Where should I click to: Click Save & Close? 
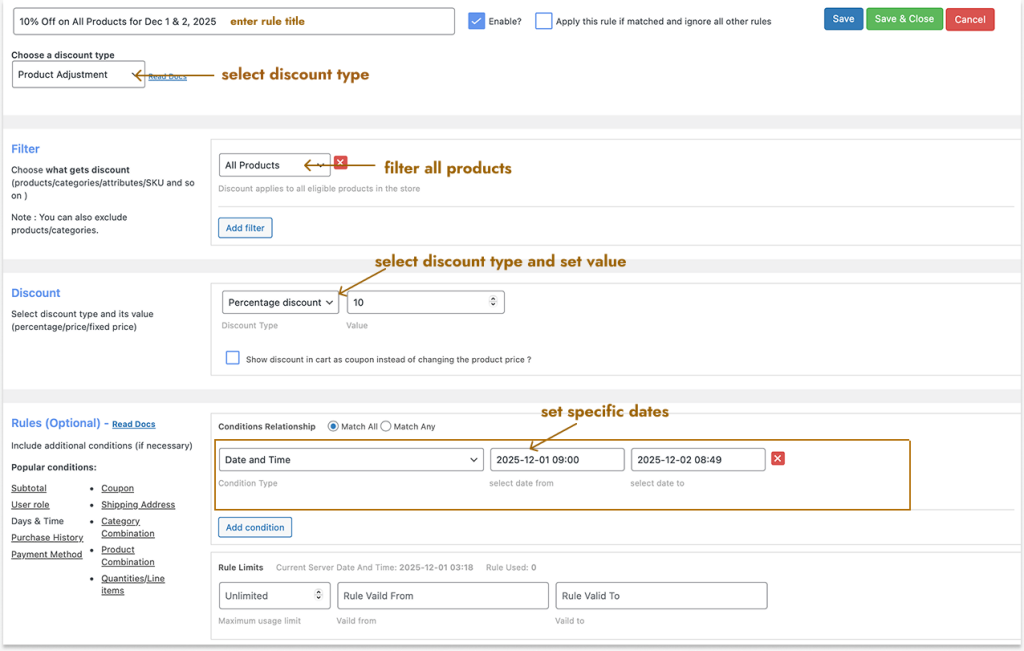pyautogui.click(x=903, y=18)
